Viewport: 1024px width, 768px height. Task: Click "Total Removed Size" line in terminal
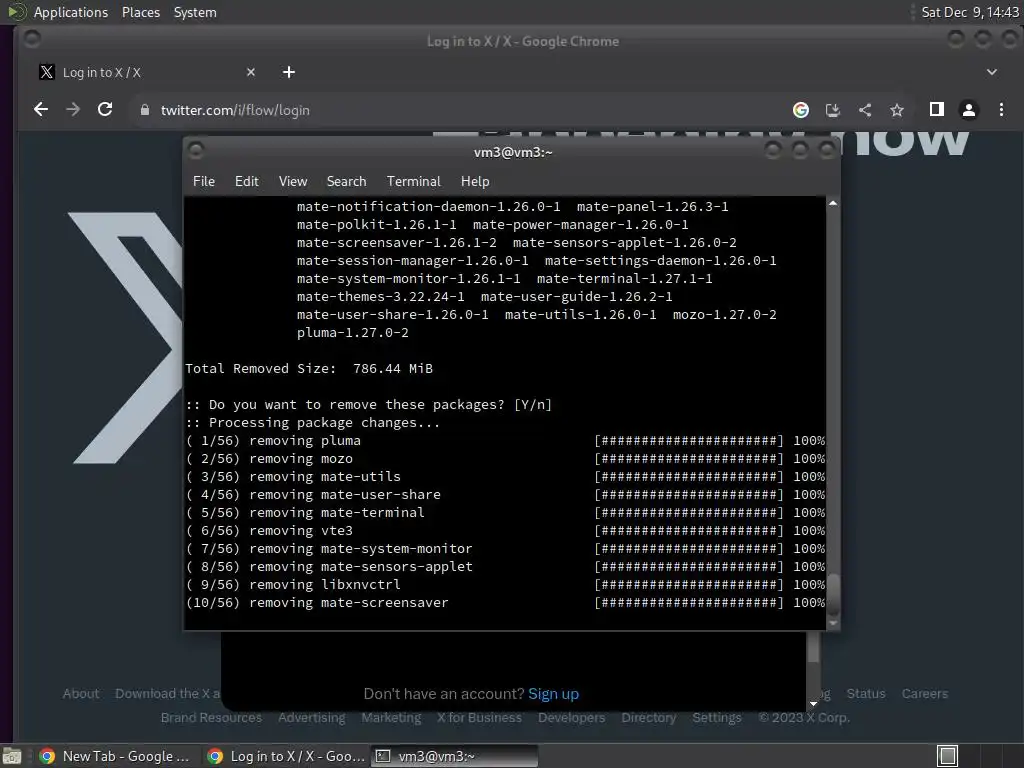click(309, 369)
